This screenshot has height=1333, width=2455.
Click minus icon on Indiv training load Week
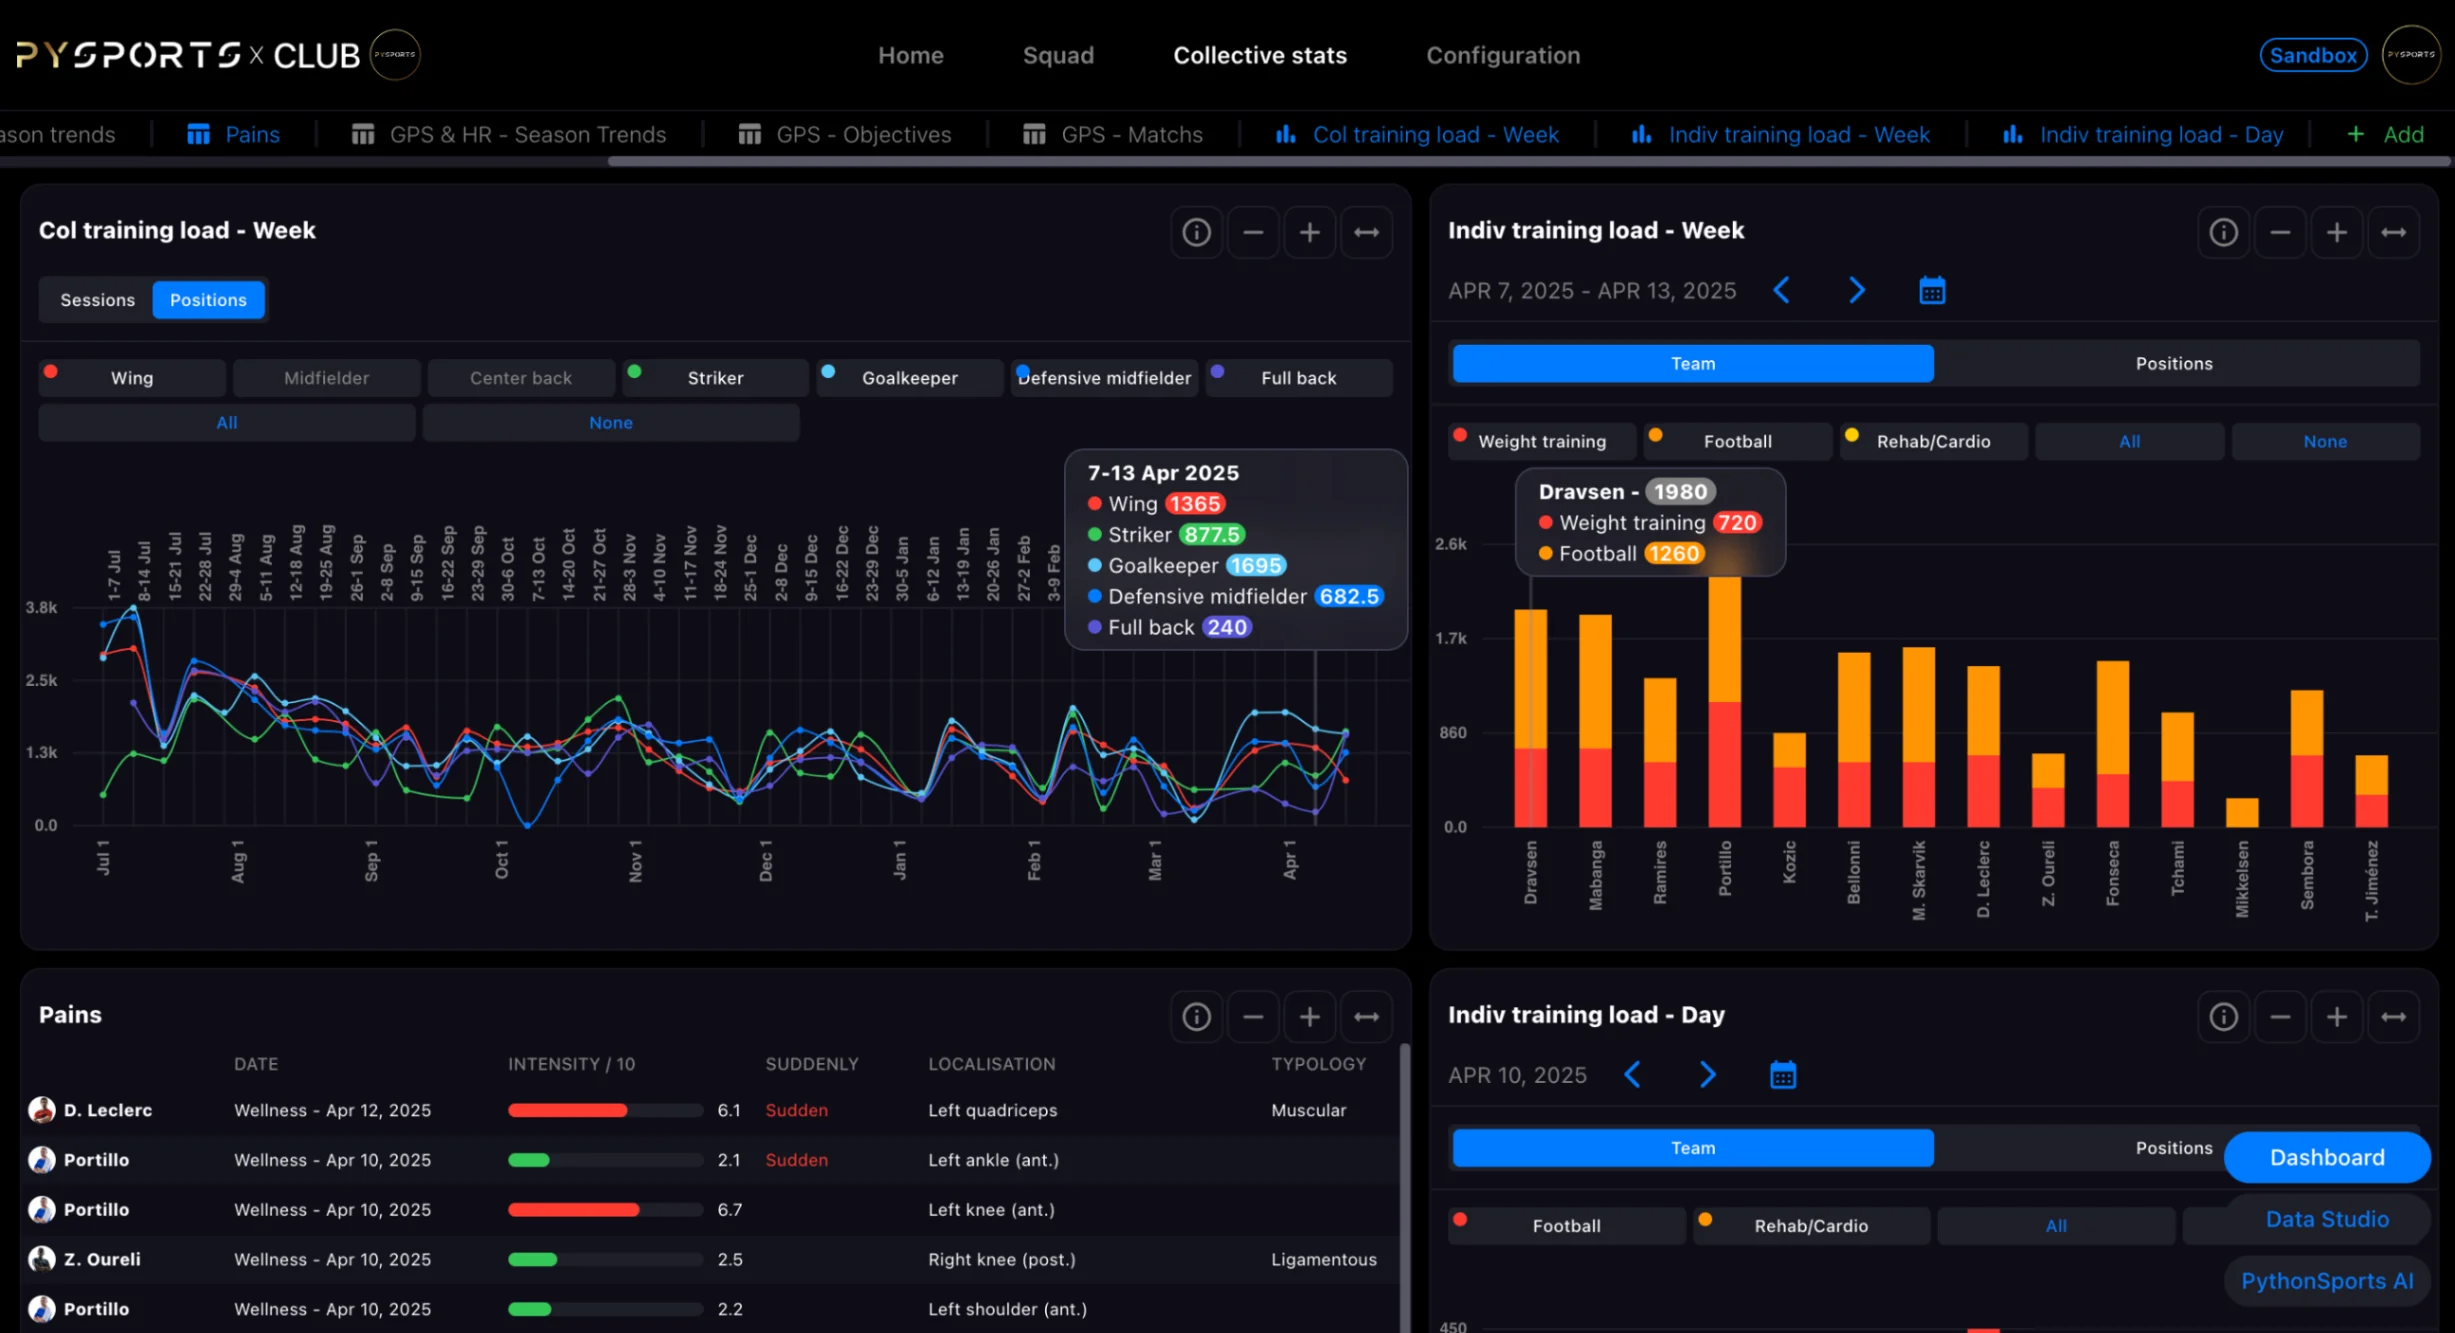[2280, 232]
